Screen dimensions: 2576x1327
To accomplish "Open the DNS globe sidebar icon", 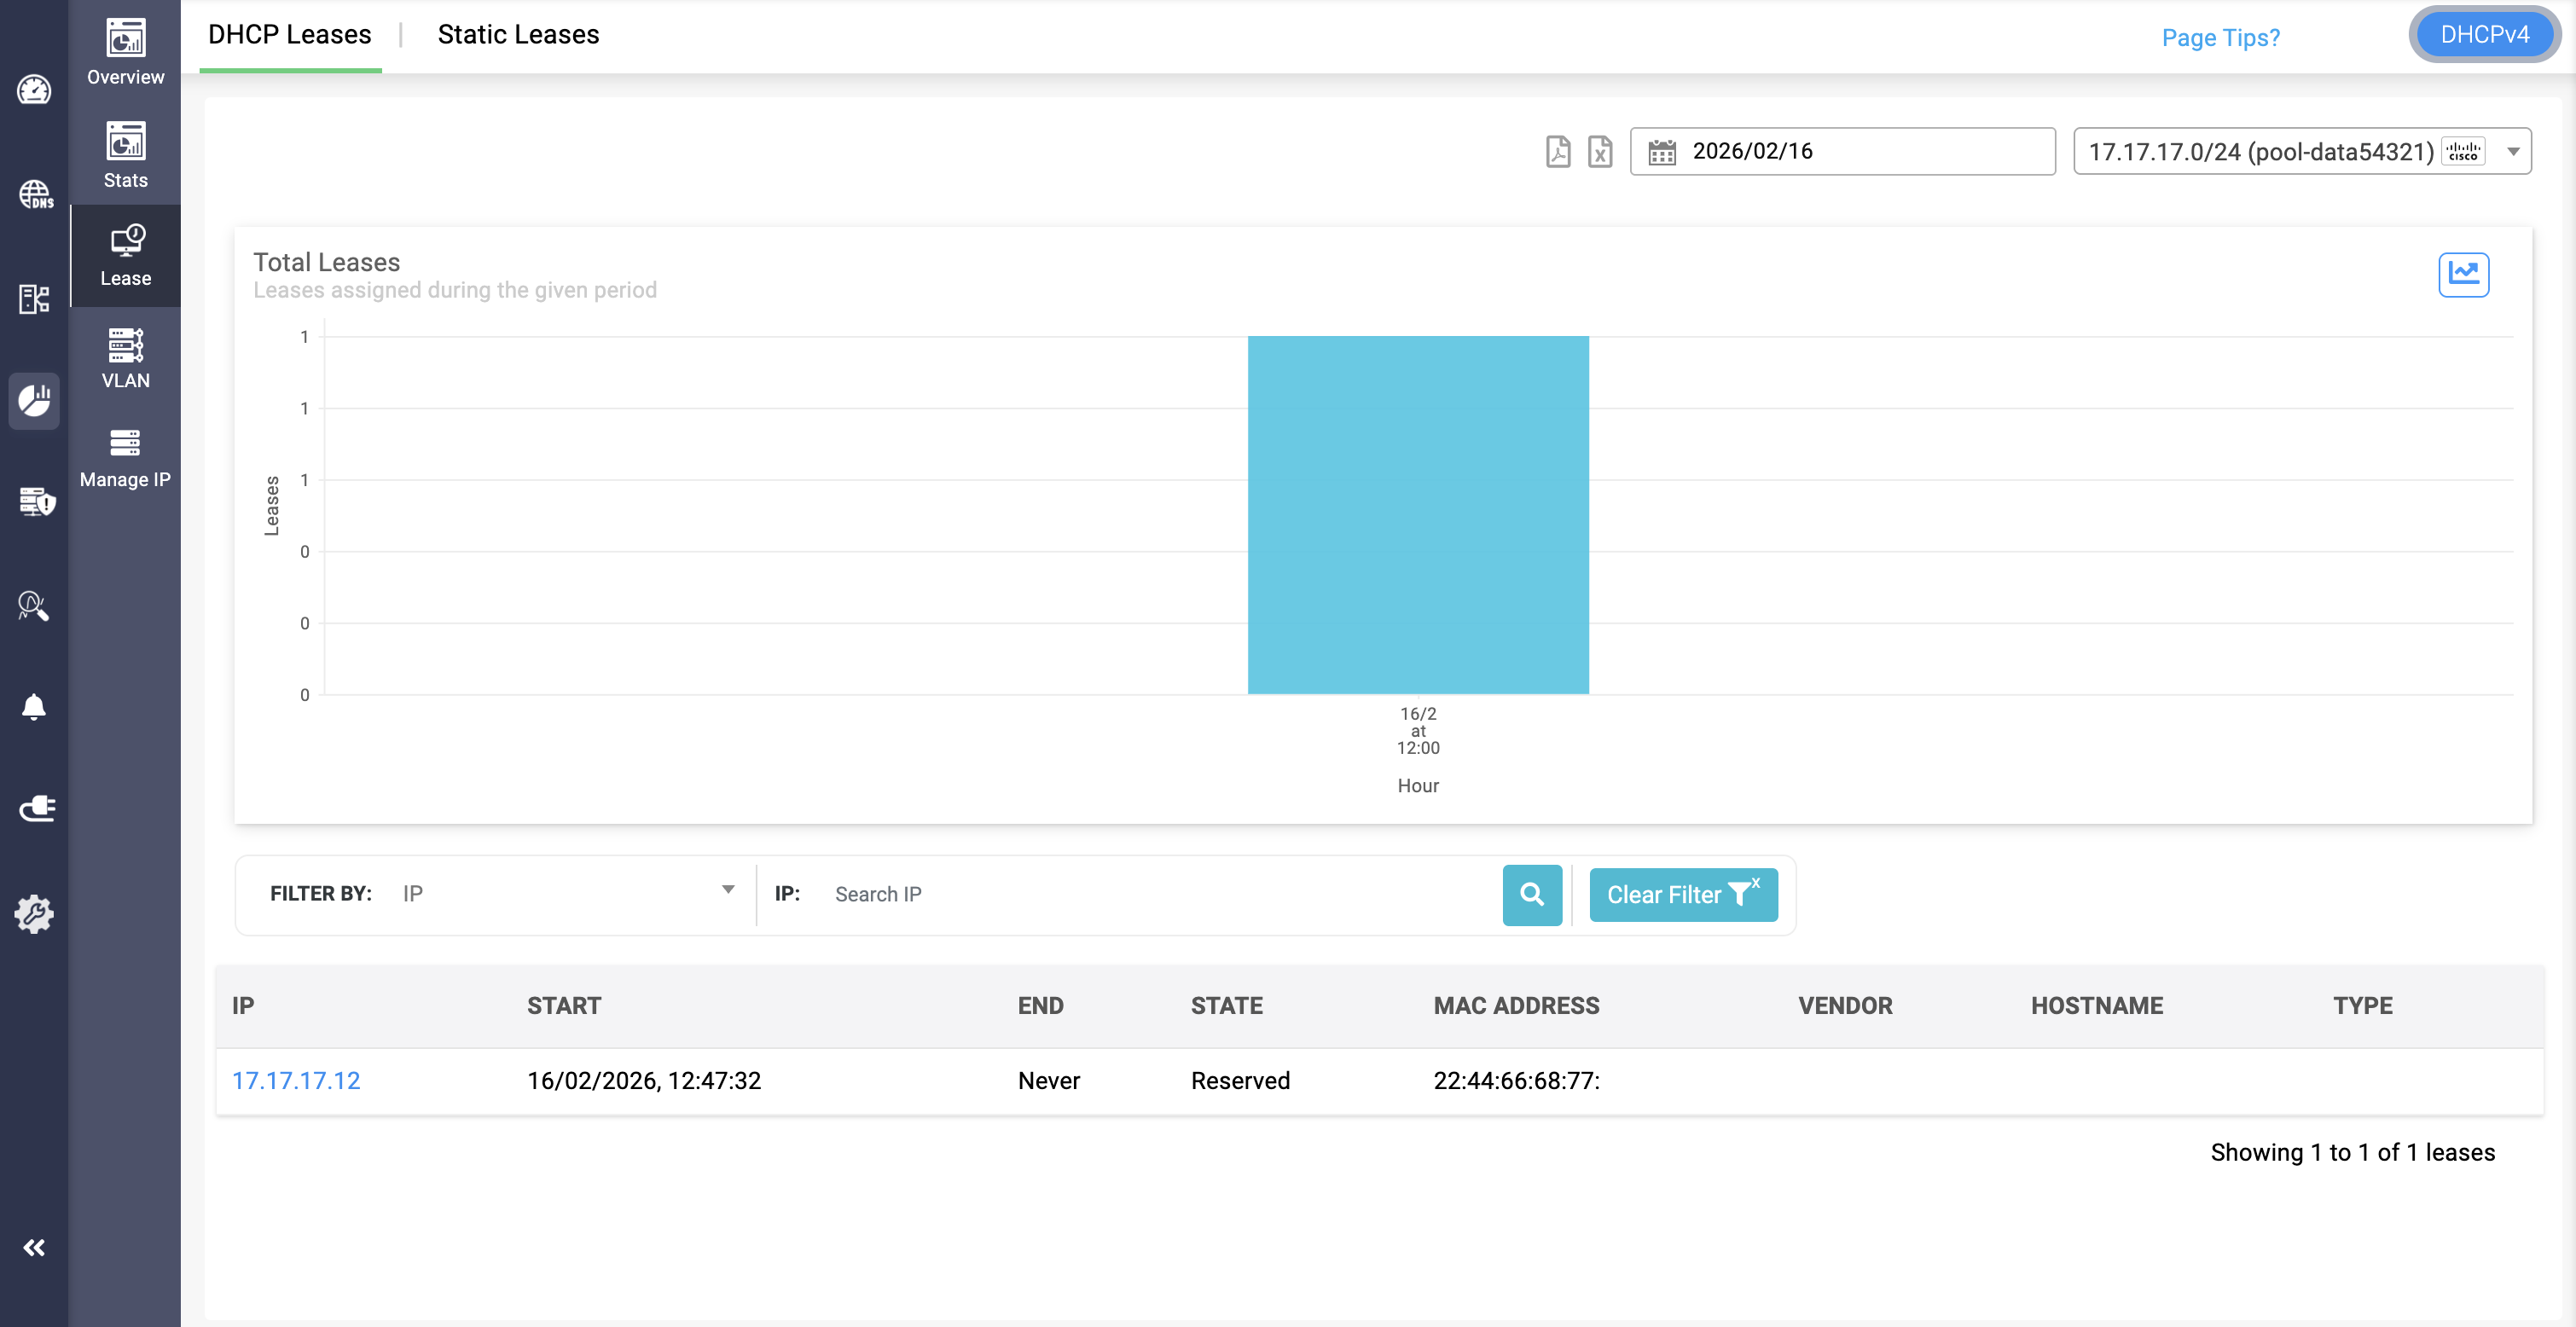I will tap(35, 194).
